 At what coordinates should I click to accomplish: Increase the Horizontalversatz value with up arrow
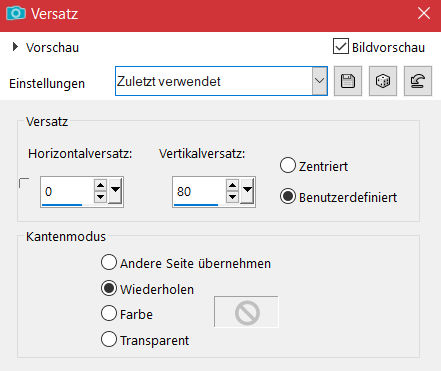(x=100, y=185)
